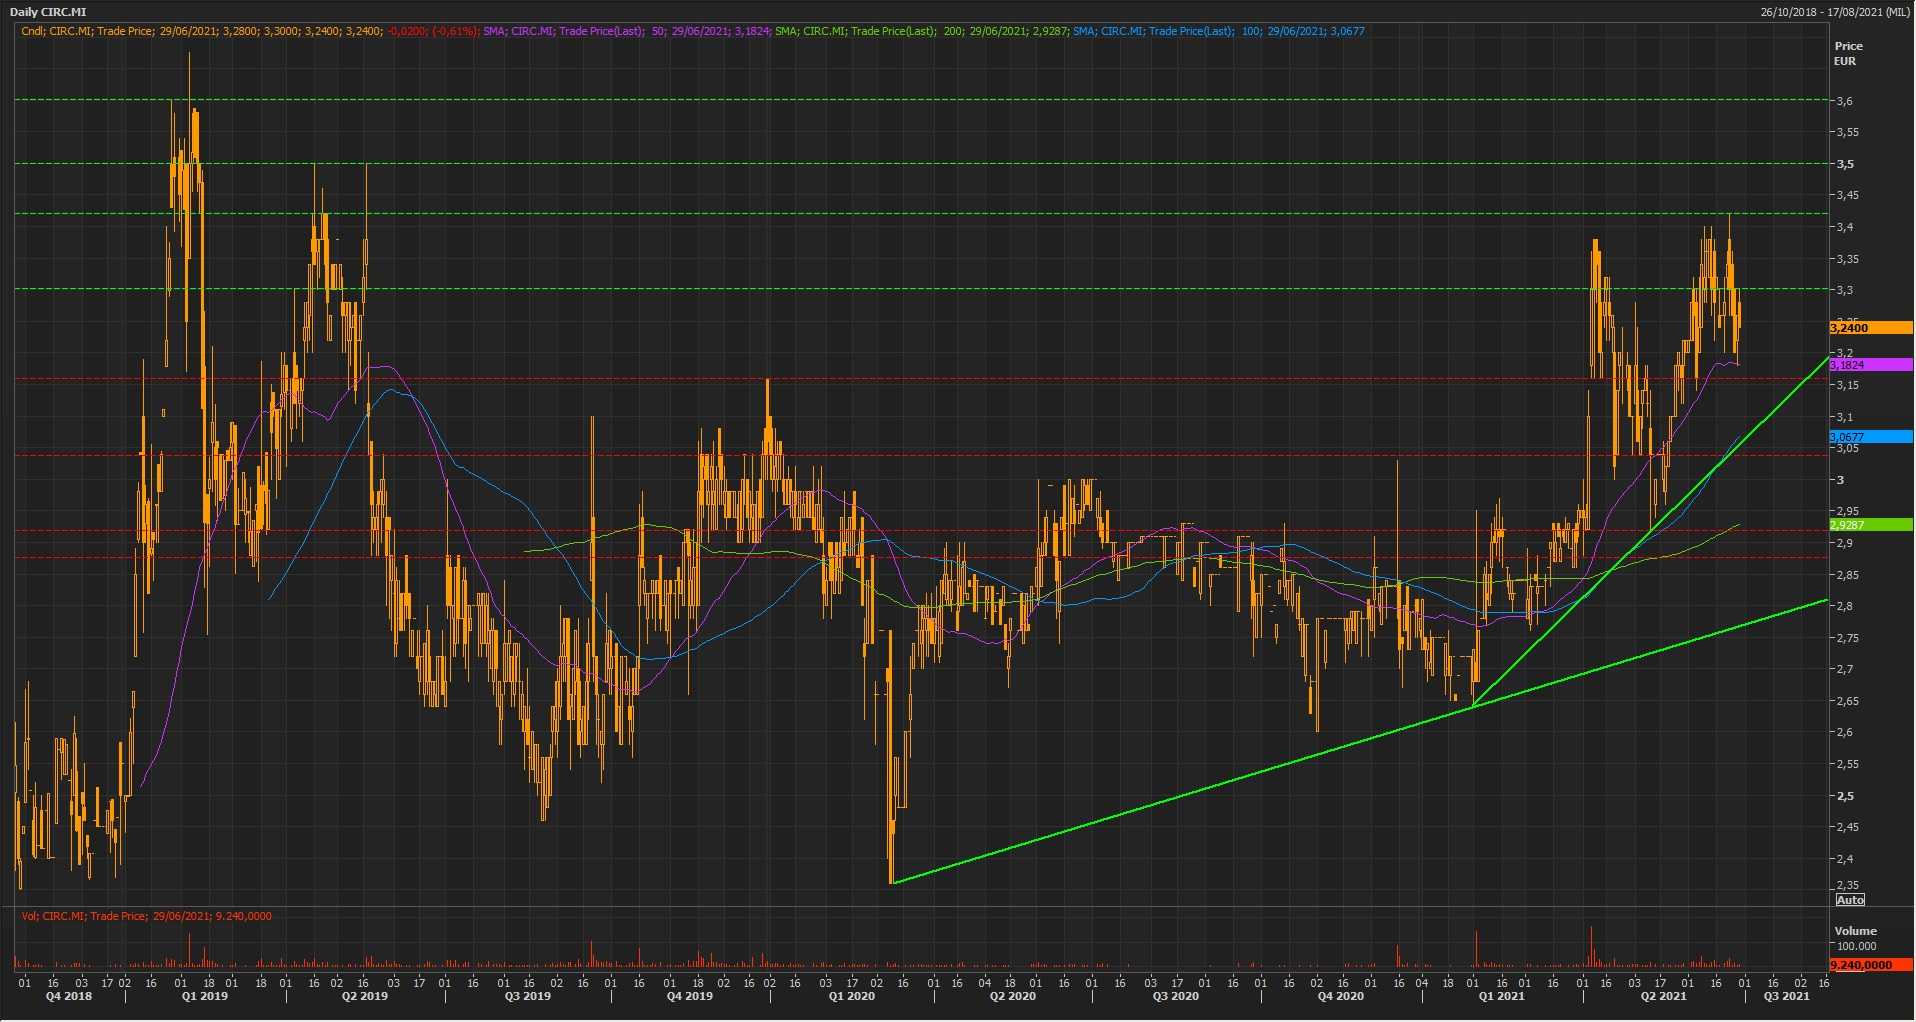Click the red 9,240,0000 volume value tag
Viewport: 1916px width, 1022px height.
1869,965
